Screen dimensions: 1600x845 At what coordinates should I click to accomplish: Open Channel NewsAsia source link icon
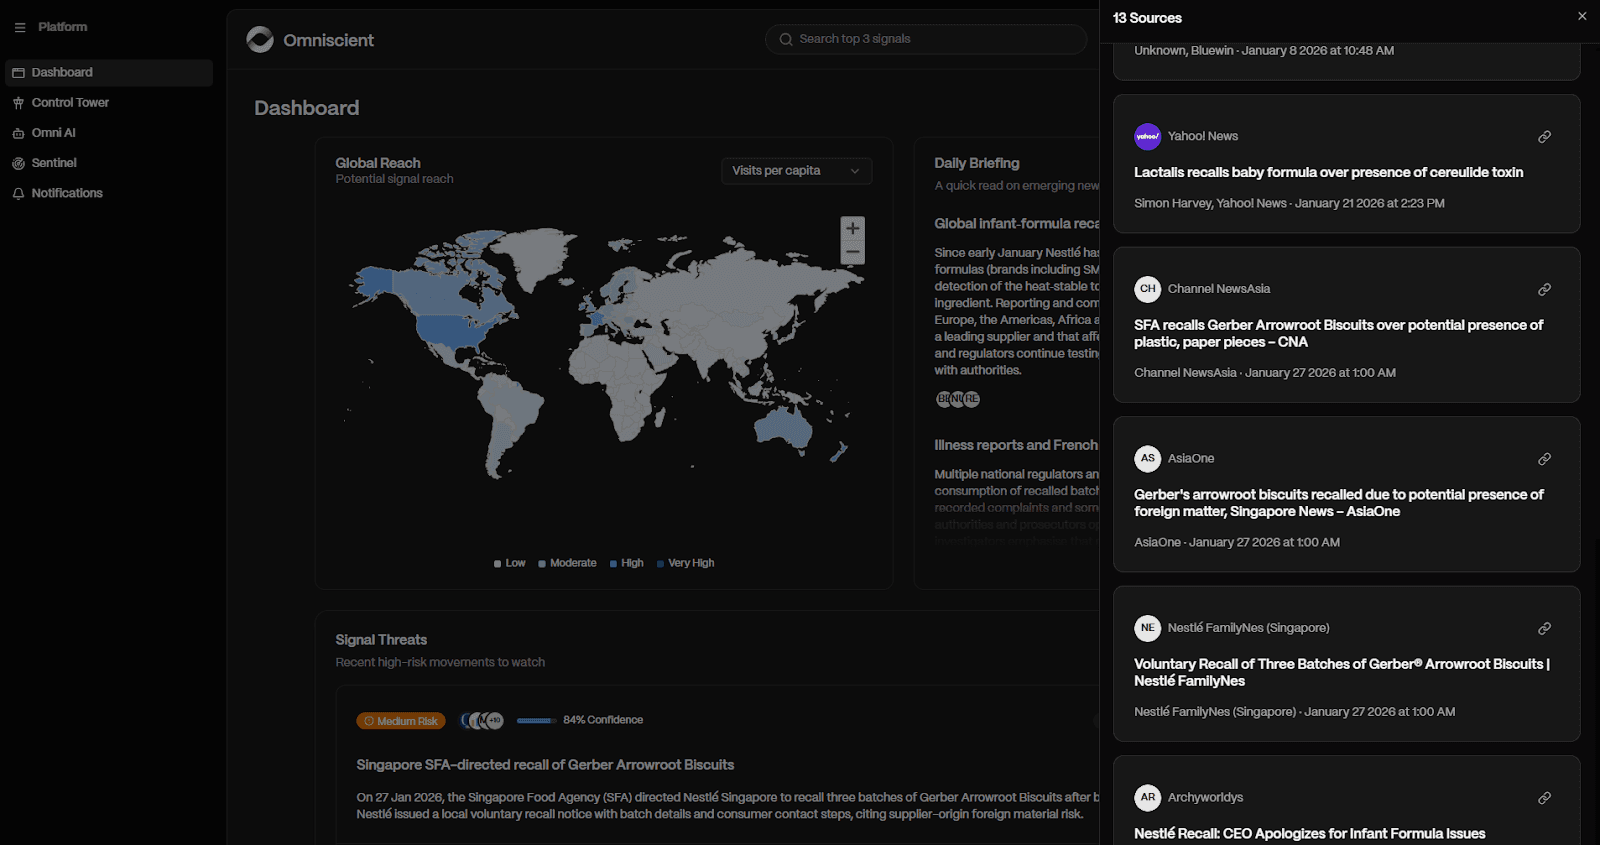point(1544,290)
